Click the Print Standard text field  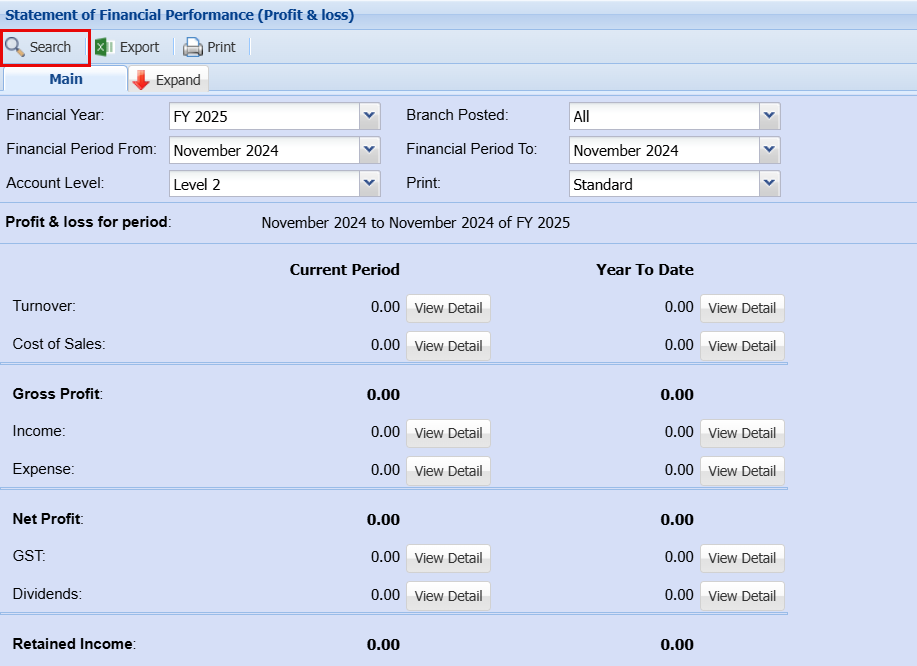(663, 184)
